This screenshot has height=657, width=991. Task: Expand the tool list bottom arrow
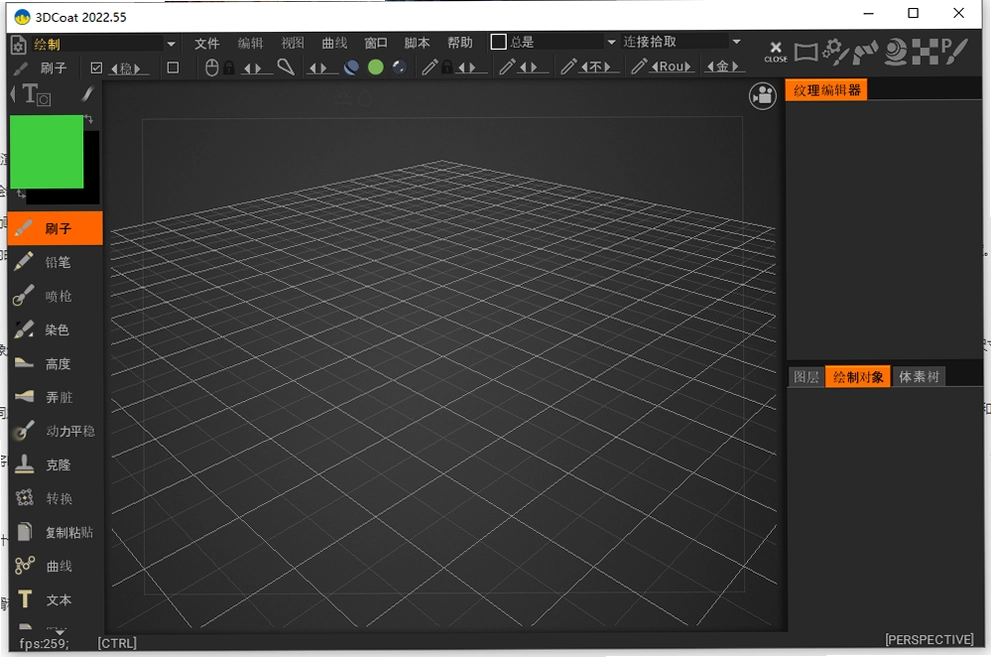point(59,631)
